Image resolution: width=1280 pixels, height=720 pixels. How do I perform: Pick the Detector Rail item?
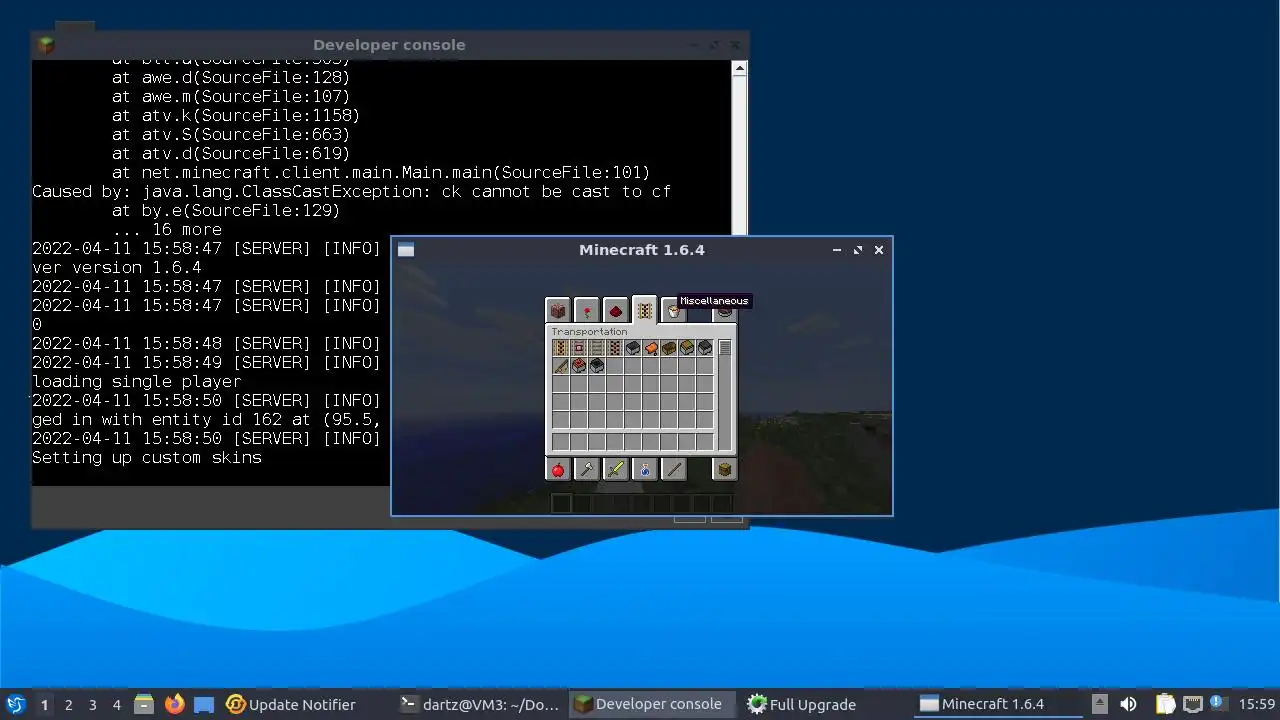tap(579, 348)
